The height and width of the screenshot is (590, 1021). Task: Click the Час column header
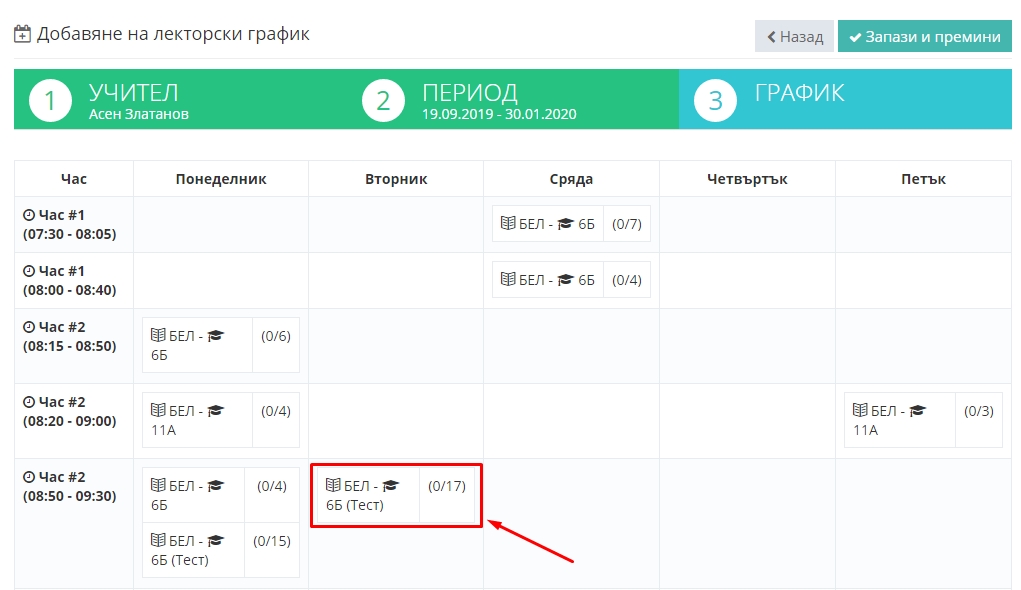tap(74, 179)
